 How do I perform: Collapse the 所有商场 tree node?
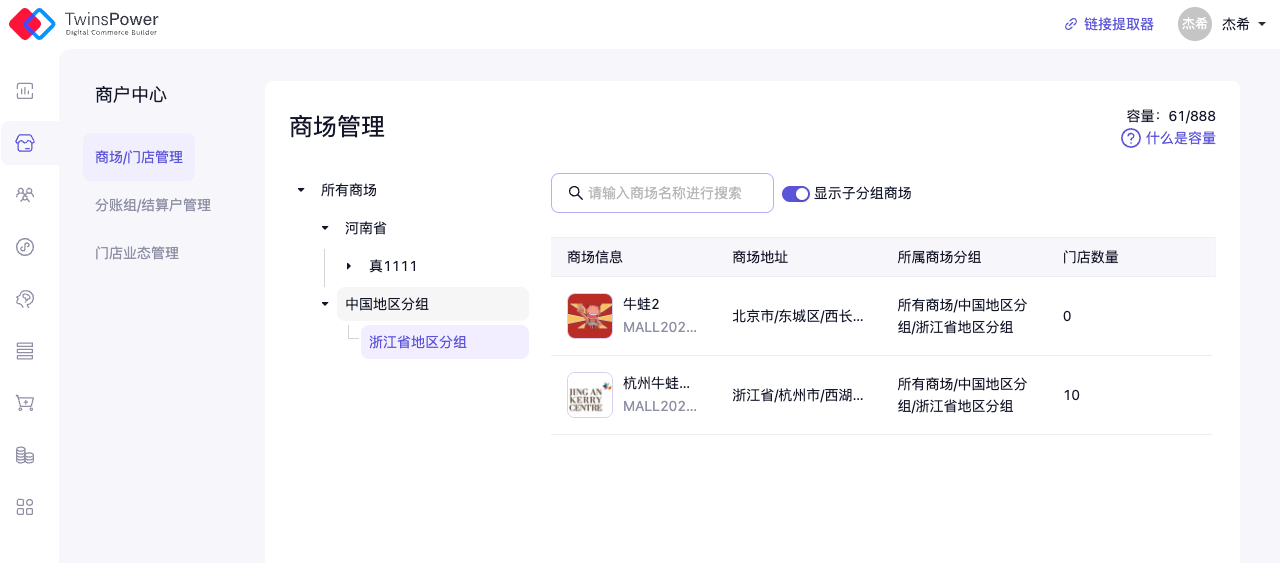[301, 190]
